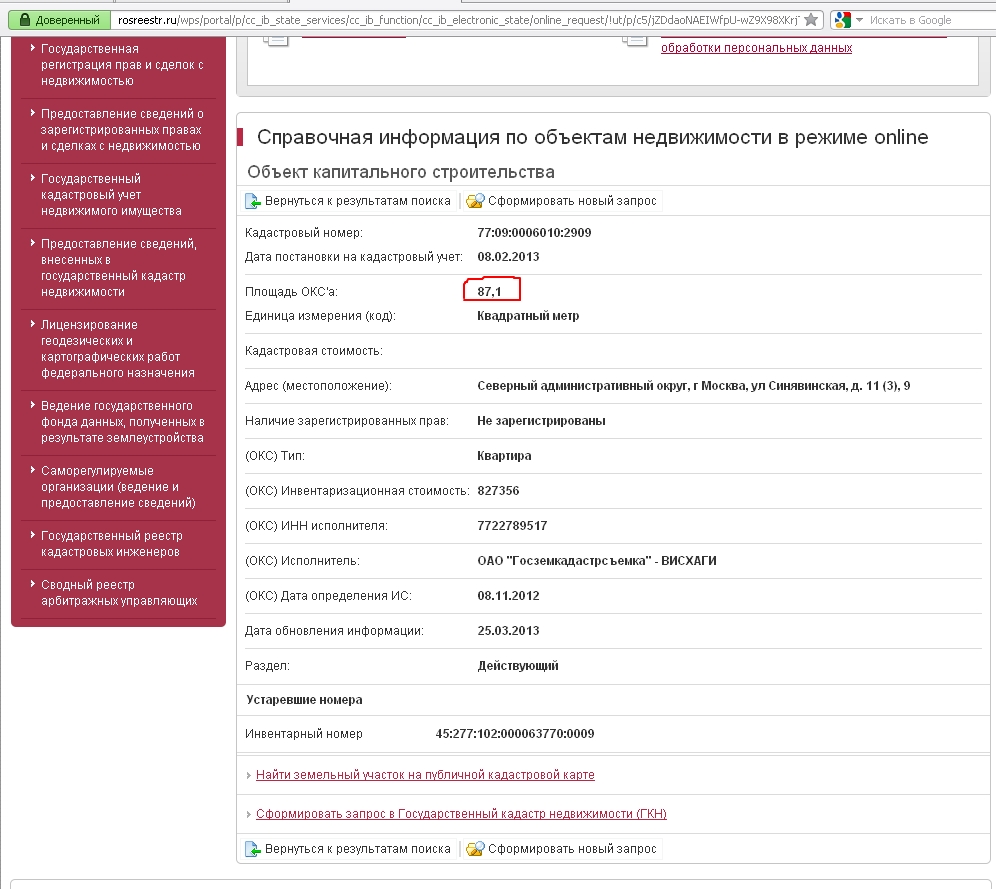This screenshot has height=889, width=996.
Task: Click the green 'Доверенный' security badge
Action: pos(59,20)
